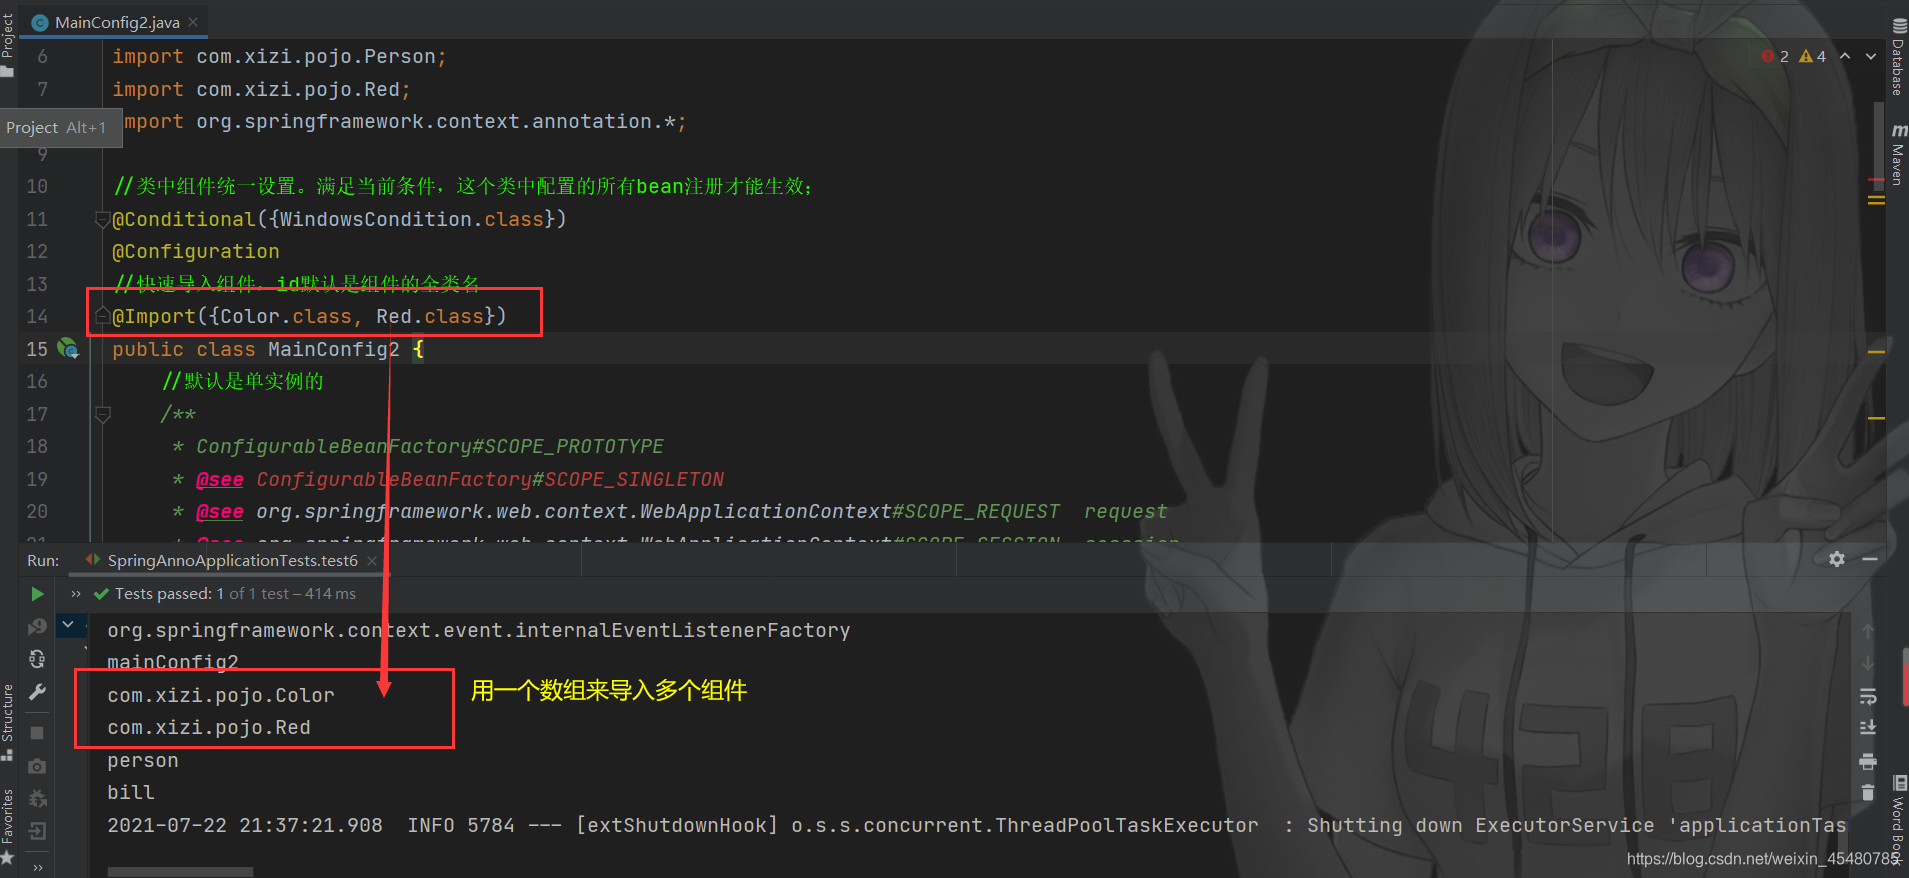This screenshot has width=1909, height=878.
Task: Go to next highlighted error arrow
Action: (1871, 57)
